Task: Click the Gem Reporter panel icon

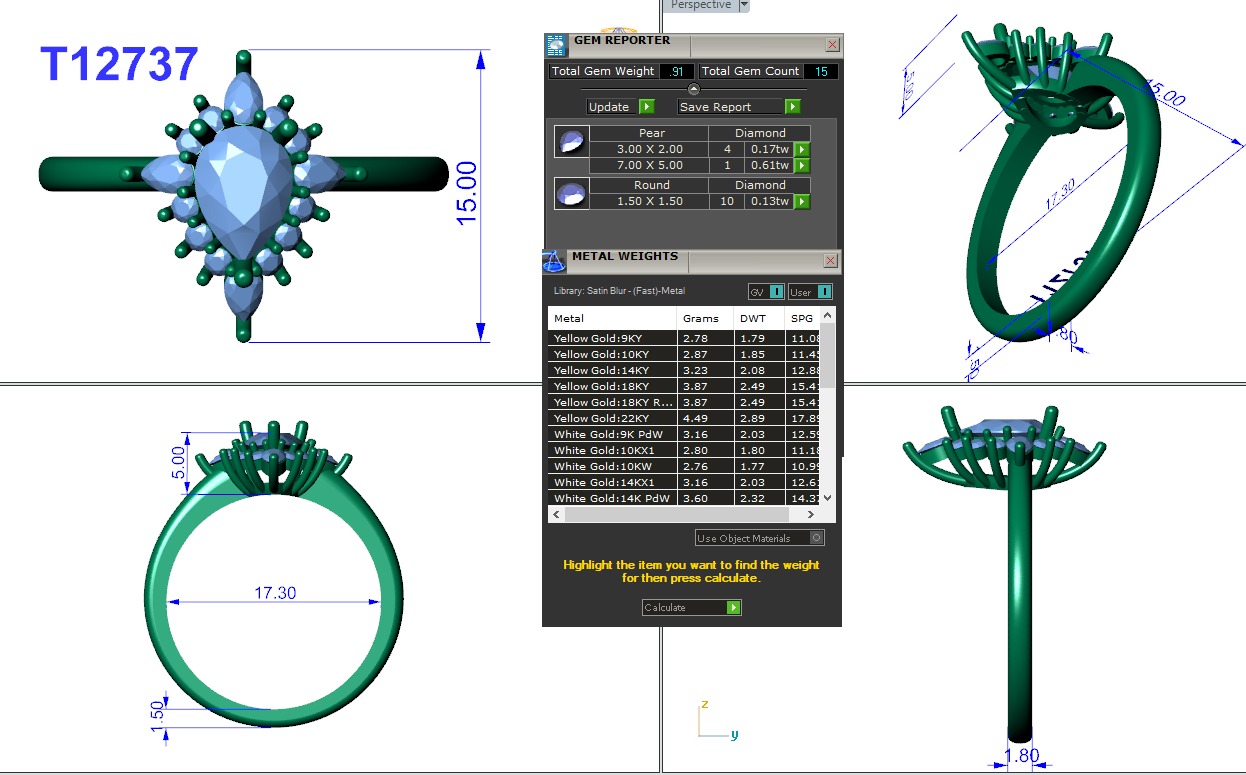Action: point(556,46)
